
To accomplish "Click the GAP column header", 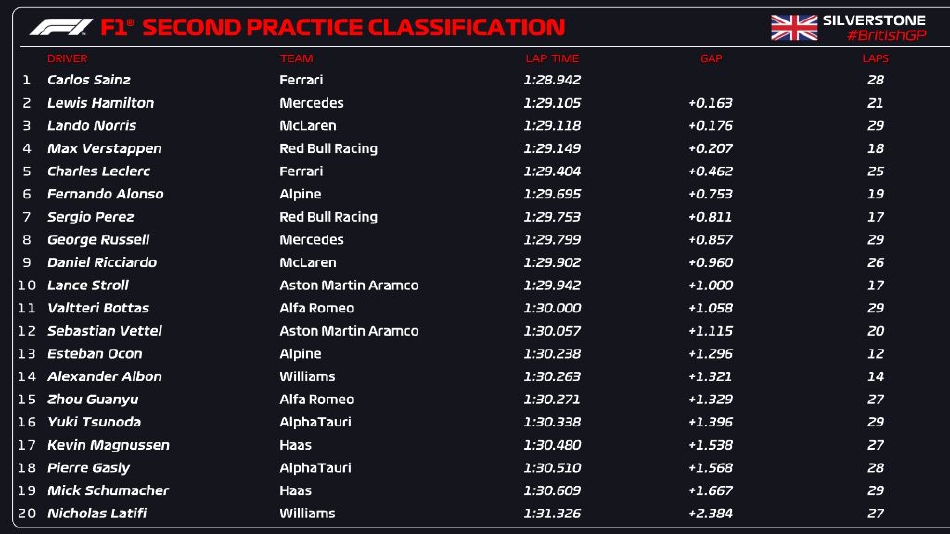I will click(x=711, y=59).
